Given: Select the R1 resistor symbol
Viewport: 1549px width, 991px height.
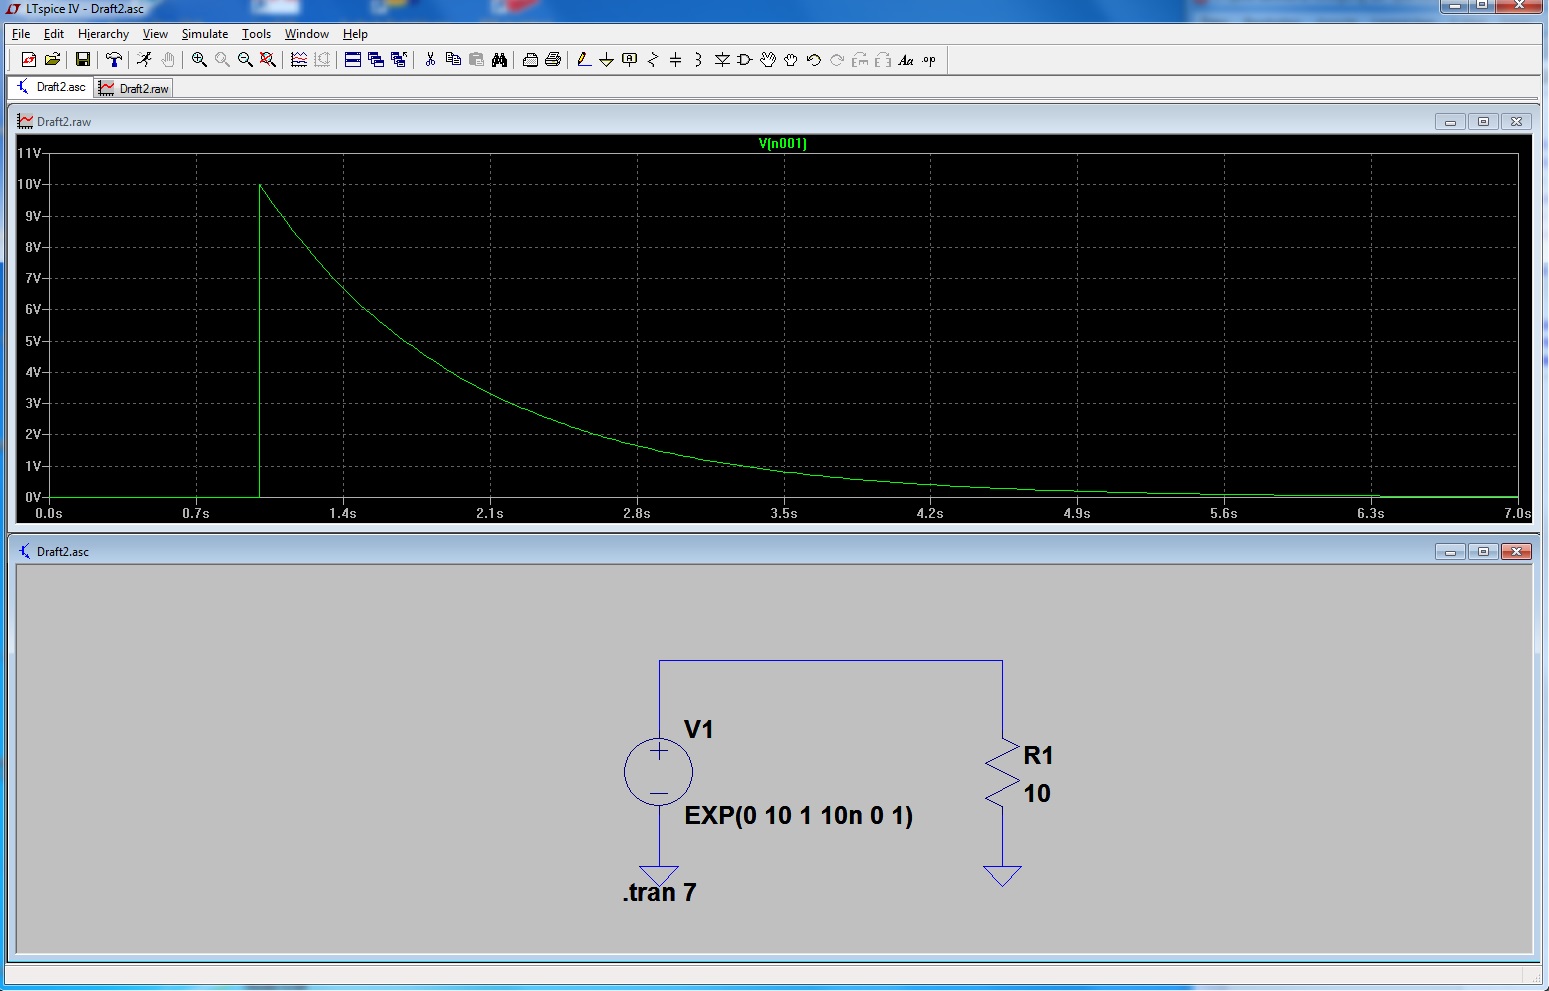Looking at the screenshot, I should [1002, 772].
